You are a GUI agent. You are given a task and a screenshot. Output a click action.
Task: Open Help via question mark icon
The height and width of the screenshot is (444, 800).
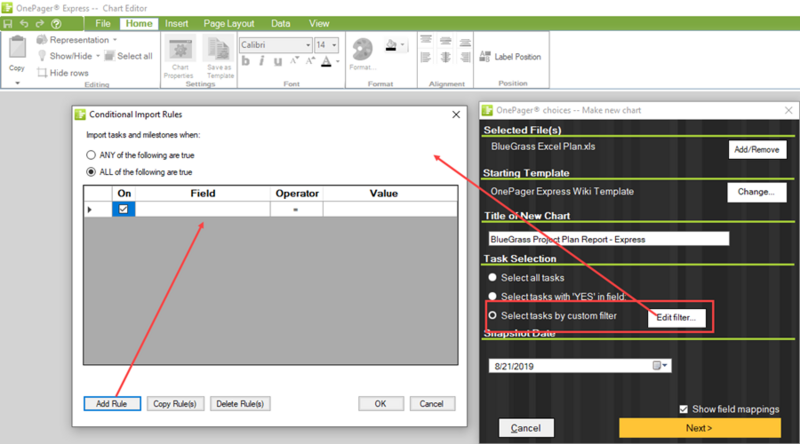click(57, 23)
